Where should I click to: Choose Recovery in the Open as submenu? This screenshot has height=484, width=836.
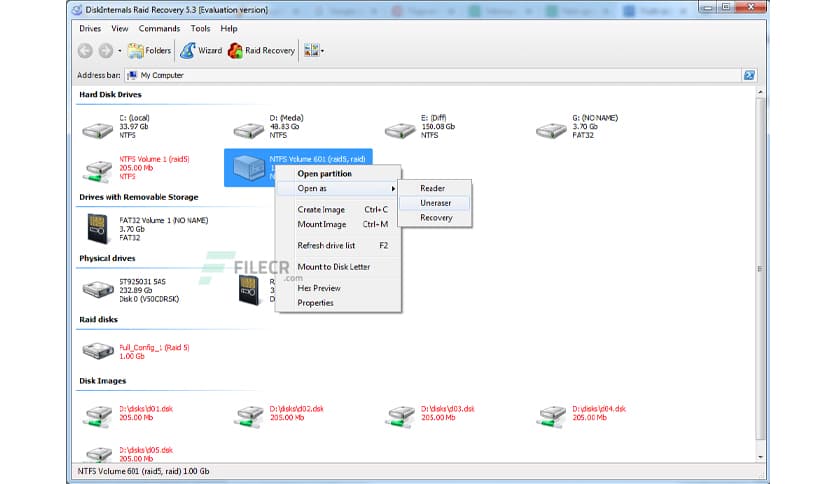435,218
